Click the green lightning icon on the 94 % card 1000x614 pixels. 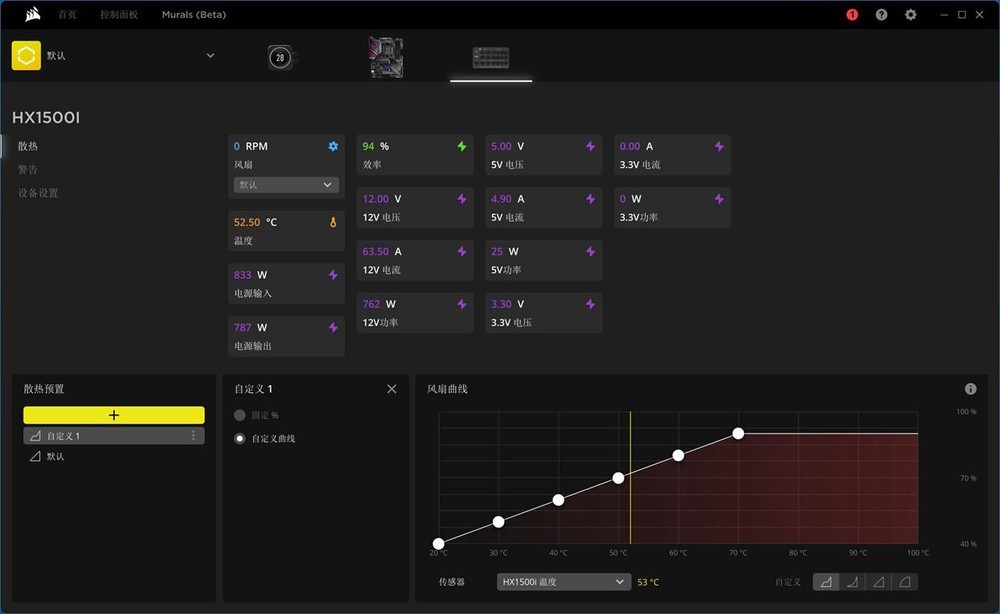coord(462,146)
